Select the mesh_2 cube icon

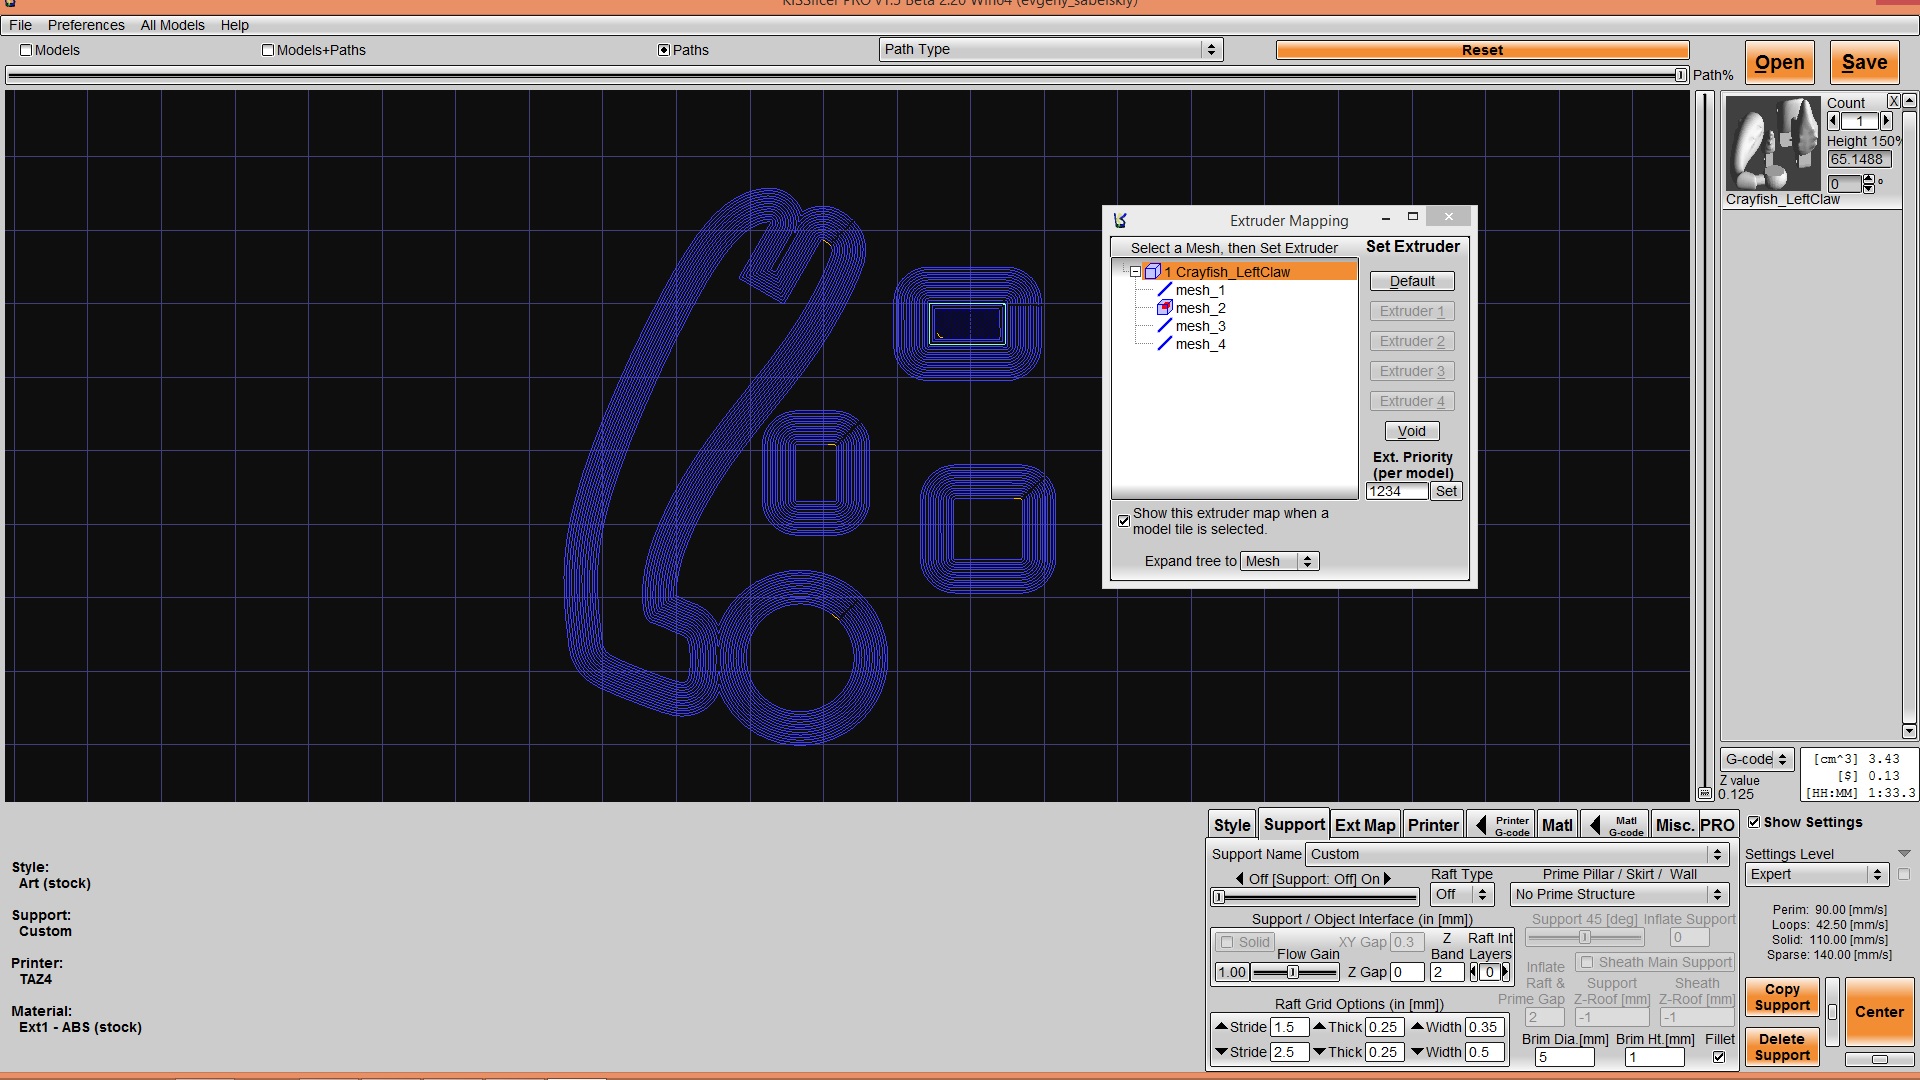(x=1164, y=308)
